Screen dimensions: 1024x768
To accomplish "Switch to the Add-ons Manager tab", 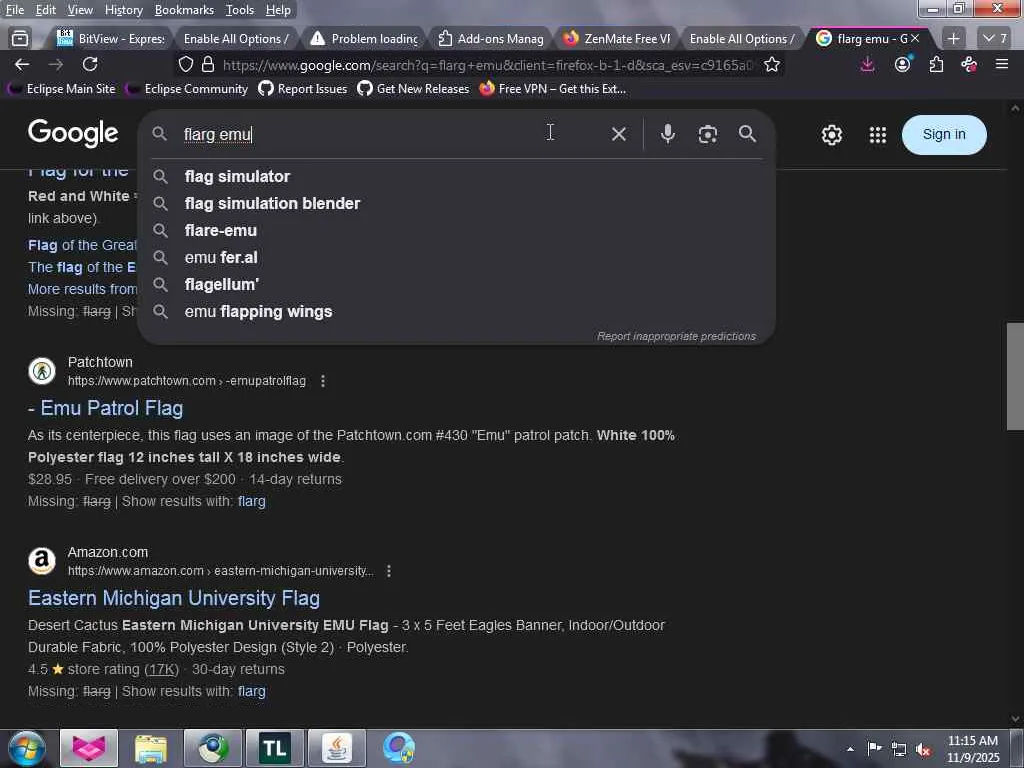I will (491, 39).
